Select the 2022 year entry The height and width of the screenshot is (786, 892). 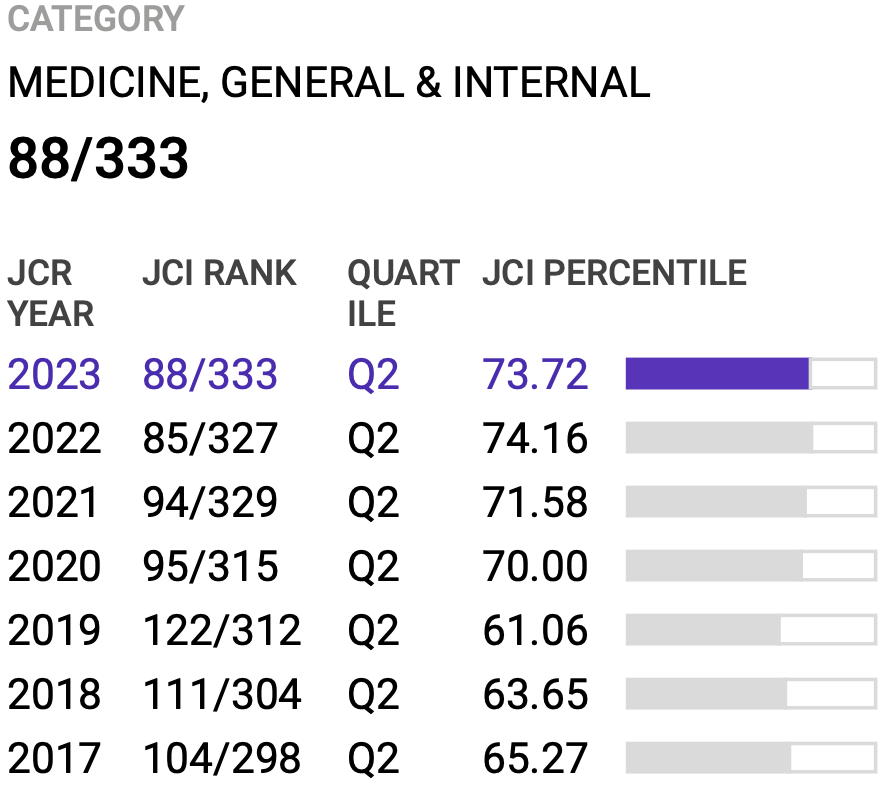[54, 439]
